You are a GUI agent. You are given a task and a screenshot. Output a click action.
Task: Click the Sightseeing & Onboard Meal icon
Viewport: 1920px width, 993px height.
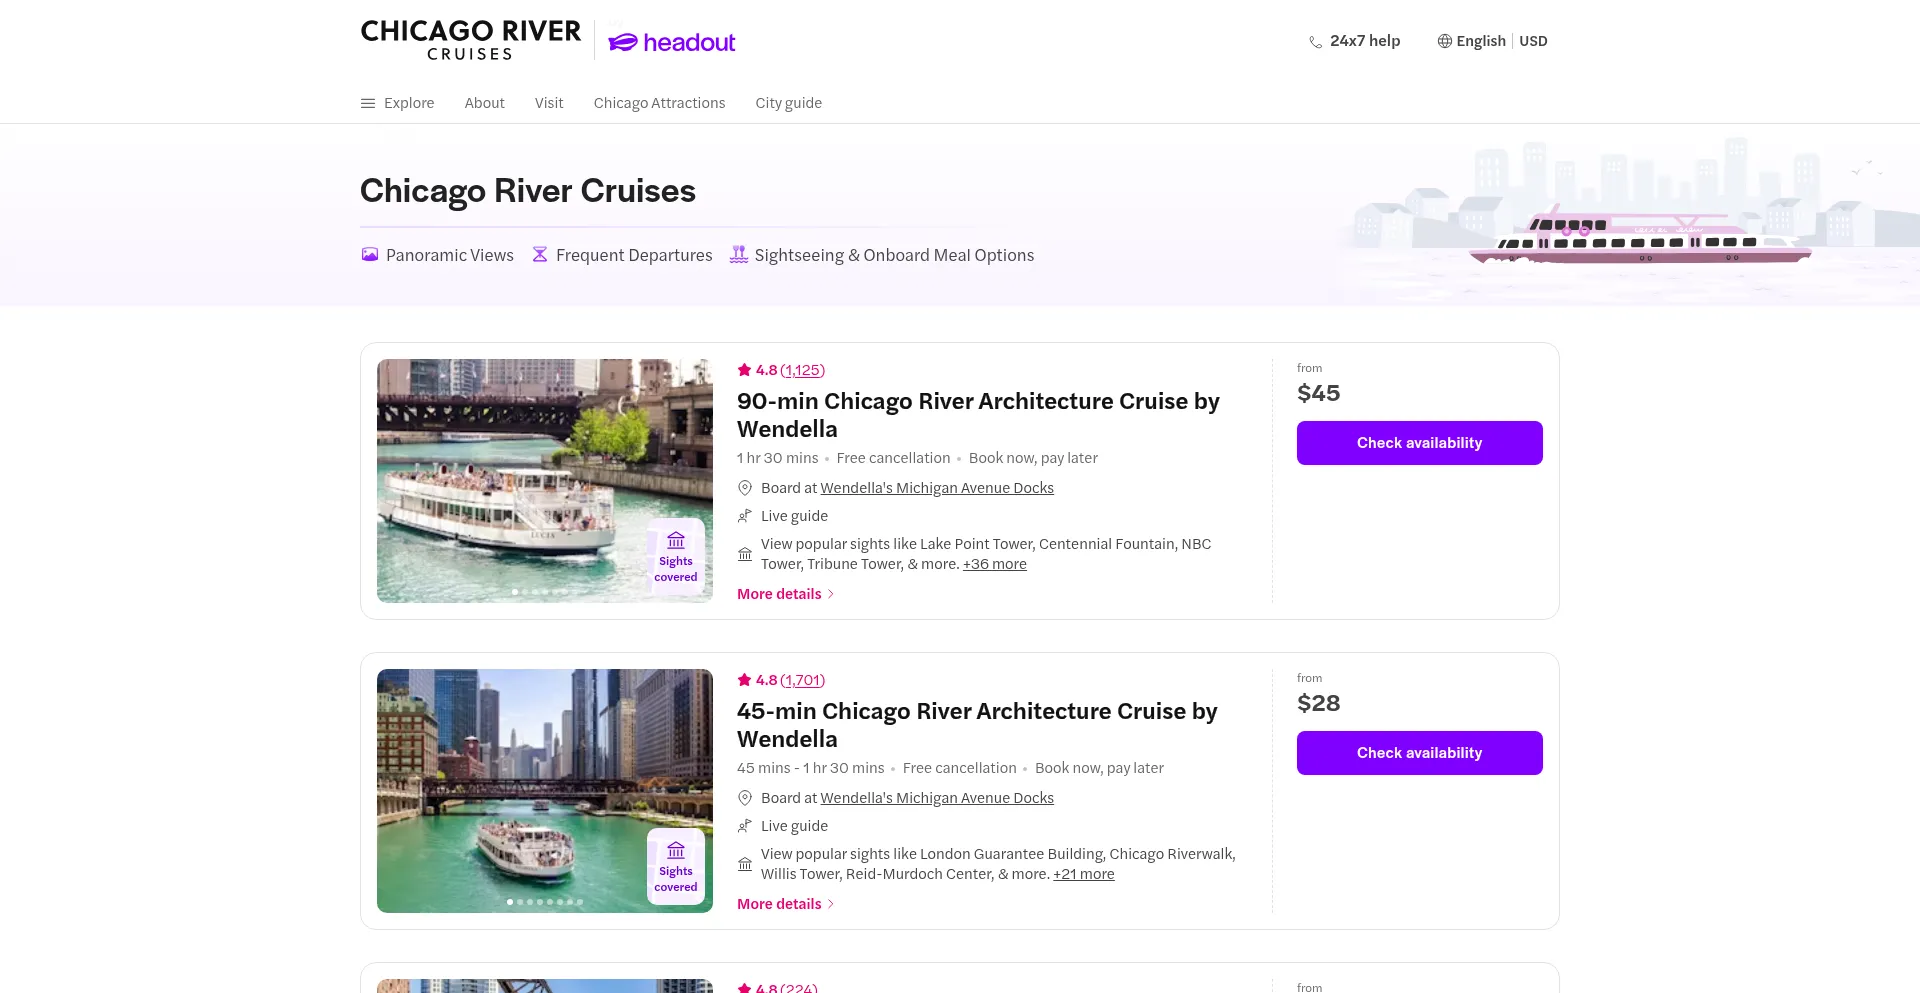pyautogui.click(x=739, y=255)
